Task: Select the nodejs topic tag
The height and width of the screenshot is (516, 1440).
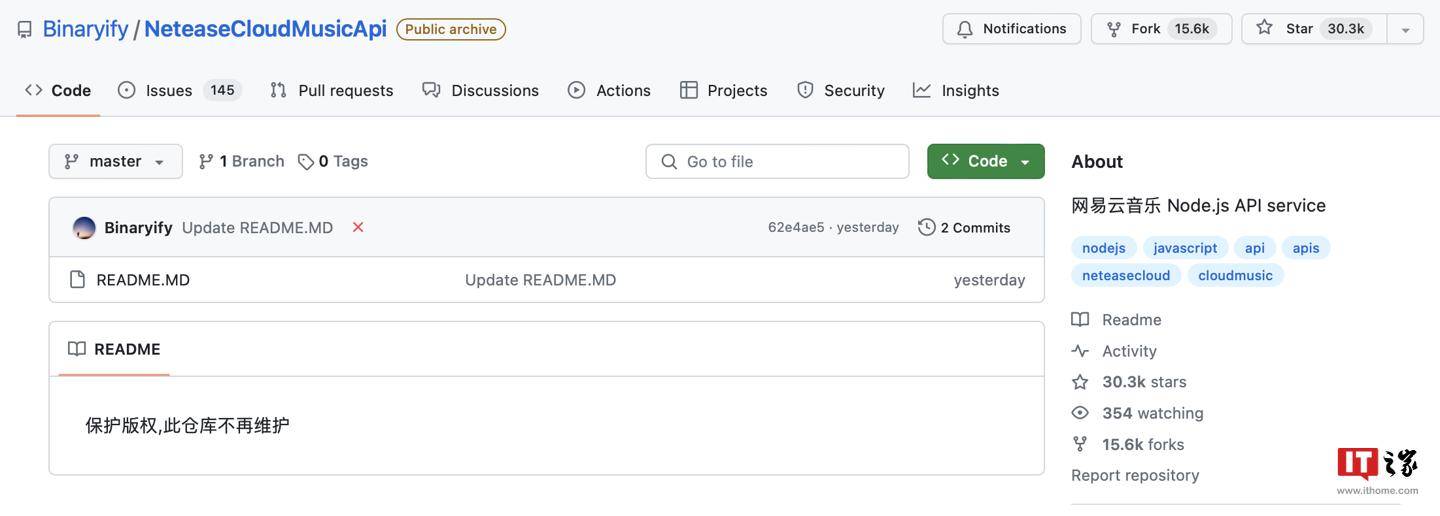Action: (x=1103, y=248)
